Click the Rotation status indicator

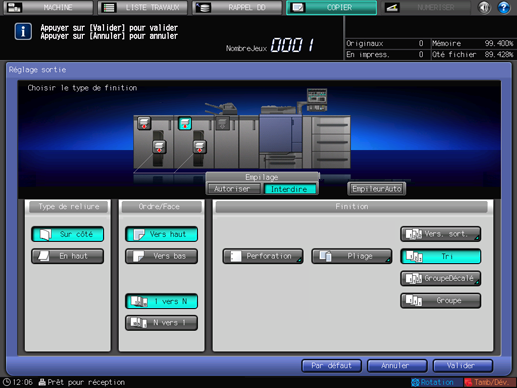[433, 382]
